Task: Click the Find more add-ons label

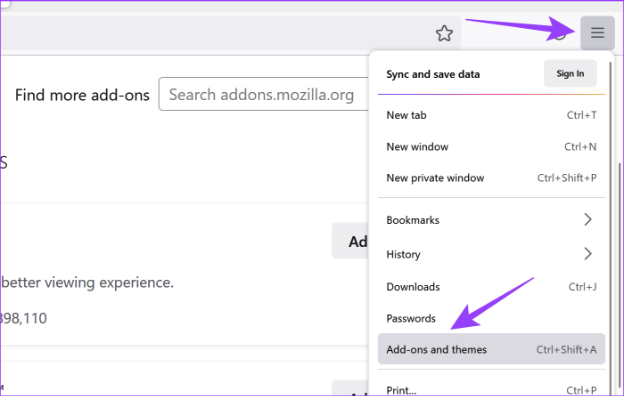Action: (82, 95)
